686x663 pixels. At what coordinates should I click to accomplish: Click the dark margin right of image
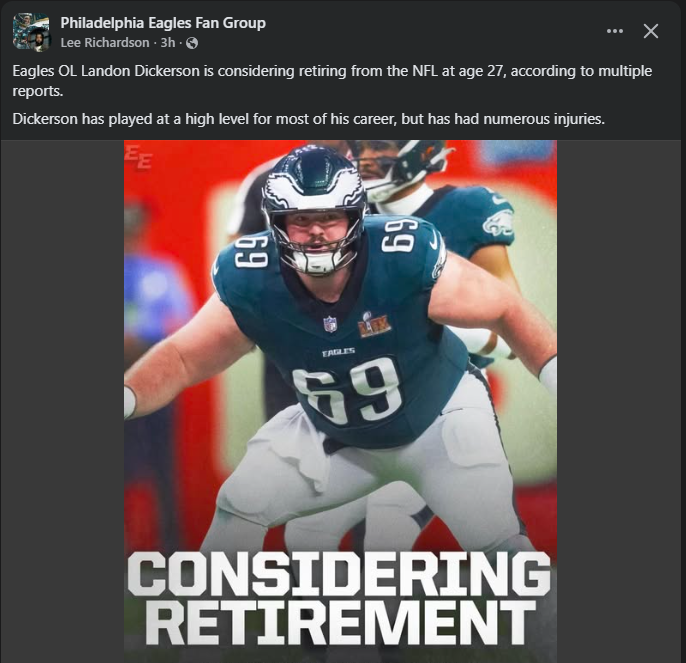[x=619, y=401]
